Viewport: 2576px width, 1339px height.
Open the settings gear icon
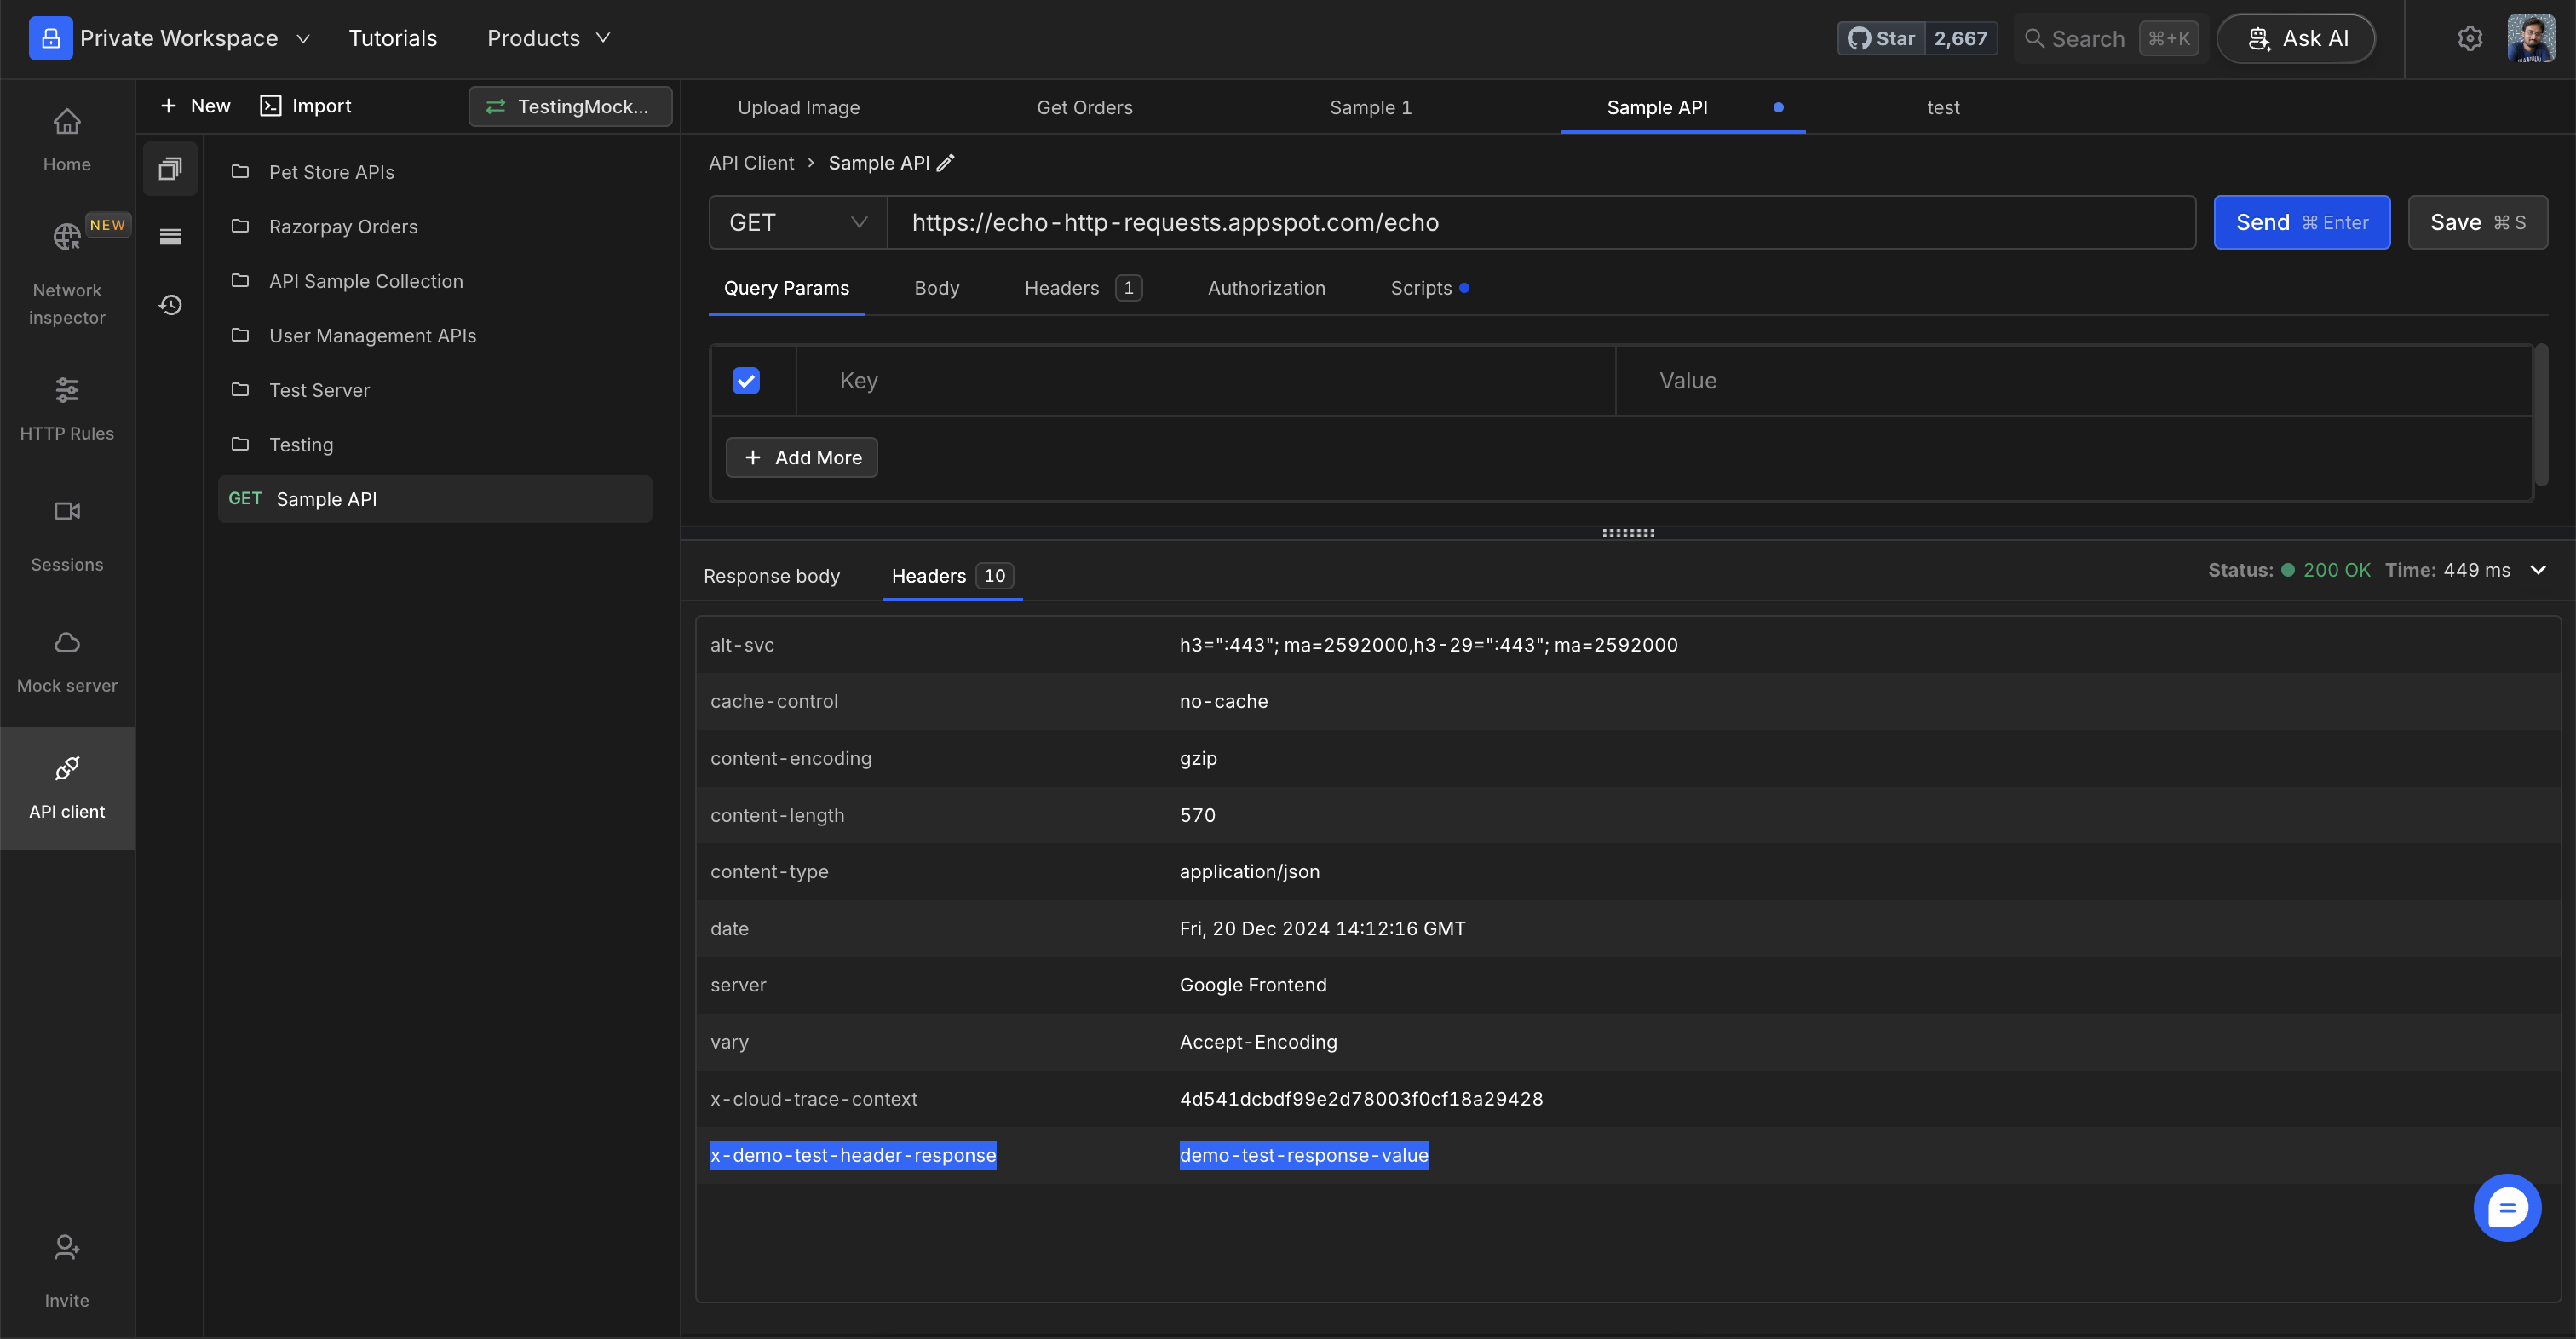(2469, 39)
